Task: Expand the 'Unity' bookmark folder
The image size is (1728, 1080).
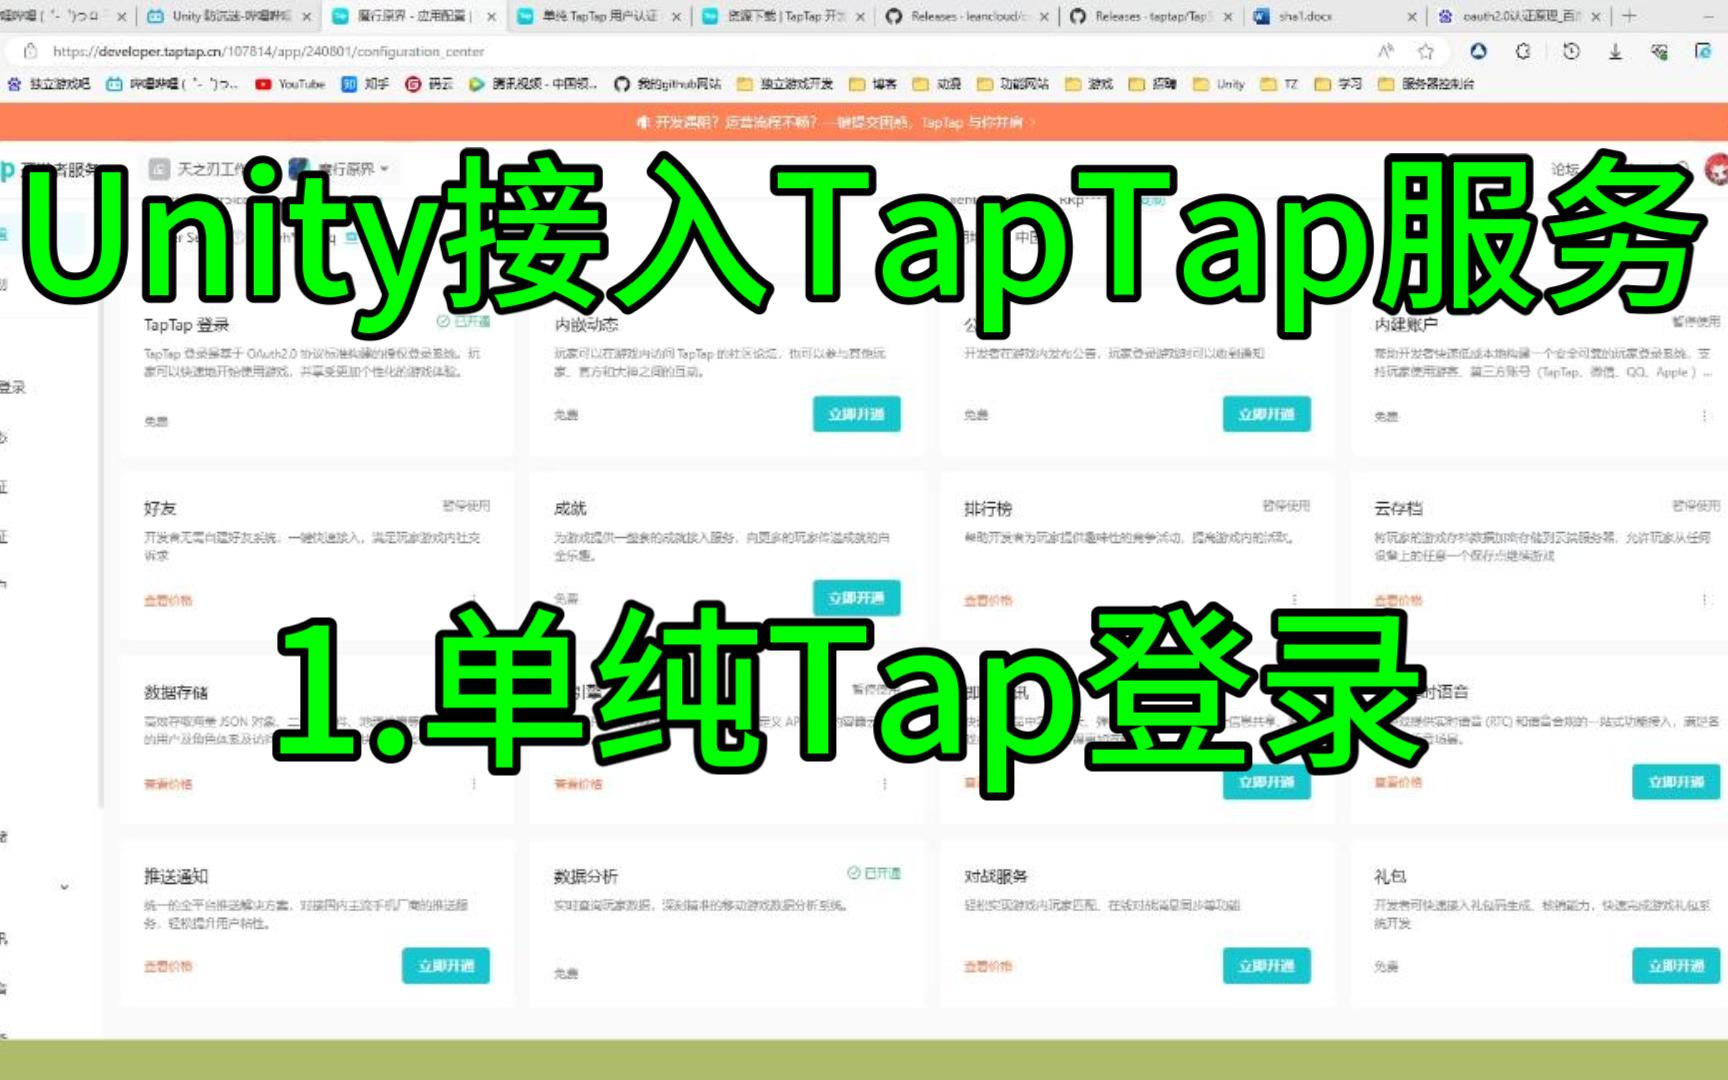Action: coord(1219,84)
